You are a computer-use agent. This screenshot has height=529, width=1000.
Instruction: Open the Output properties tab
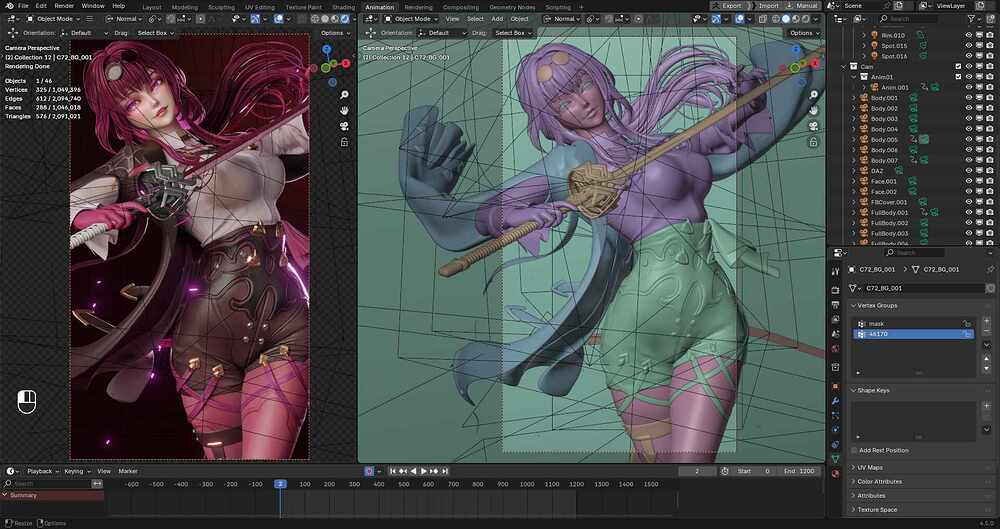tap(836, 304)
